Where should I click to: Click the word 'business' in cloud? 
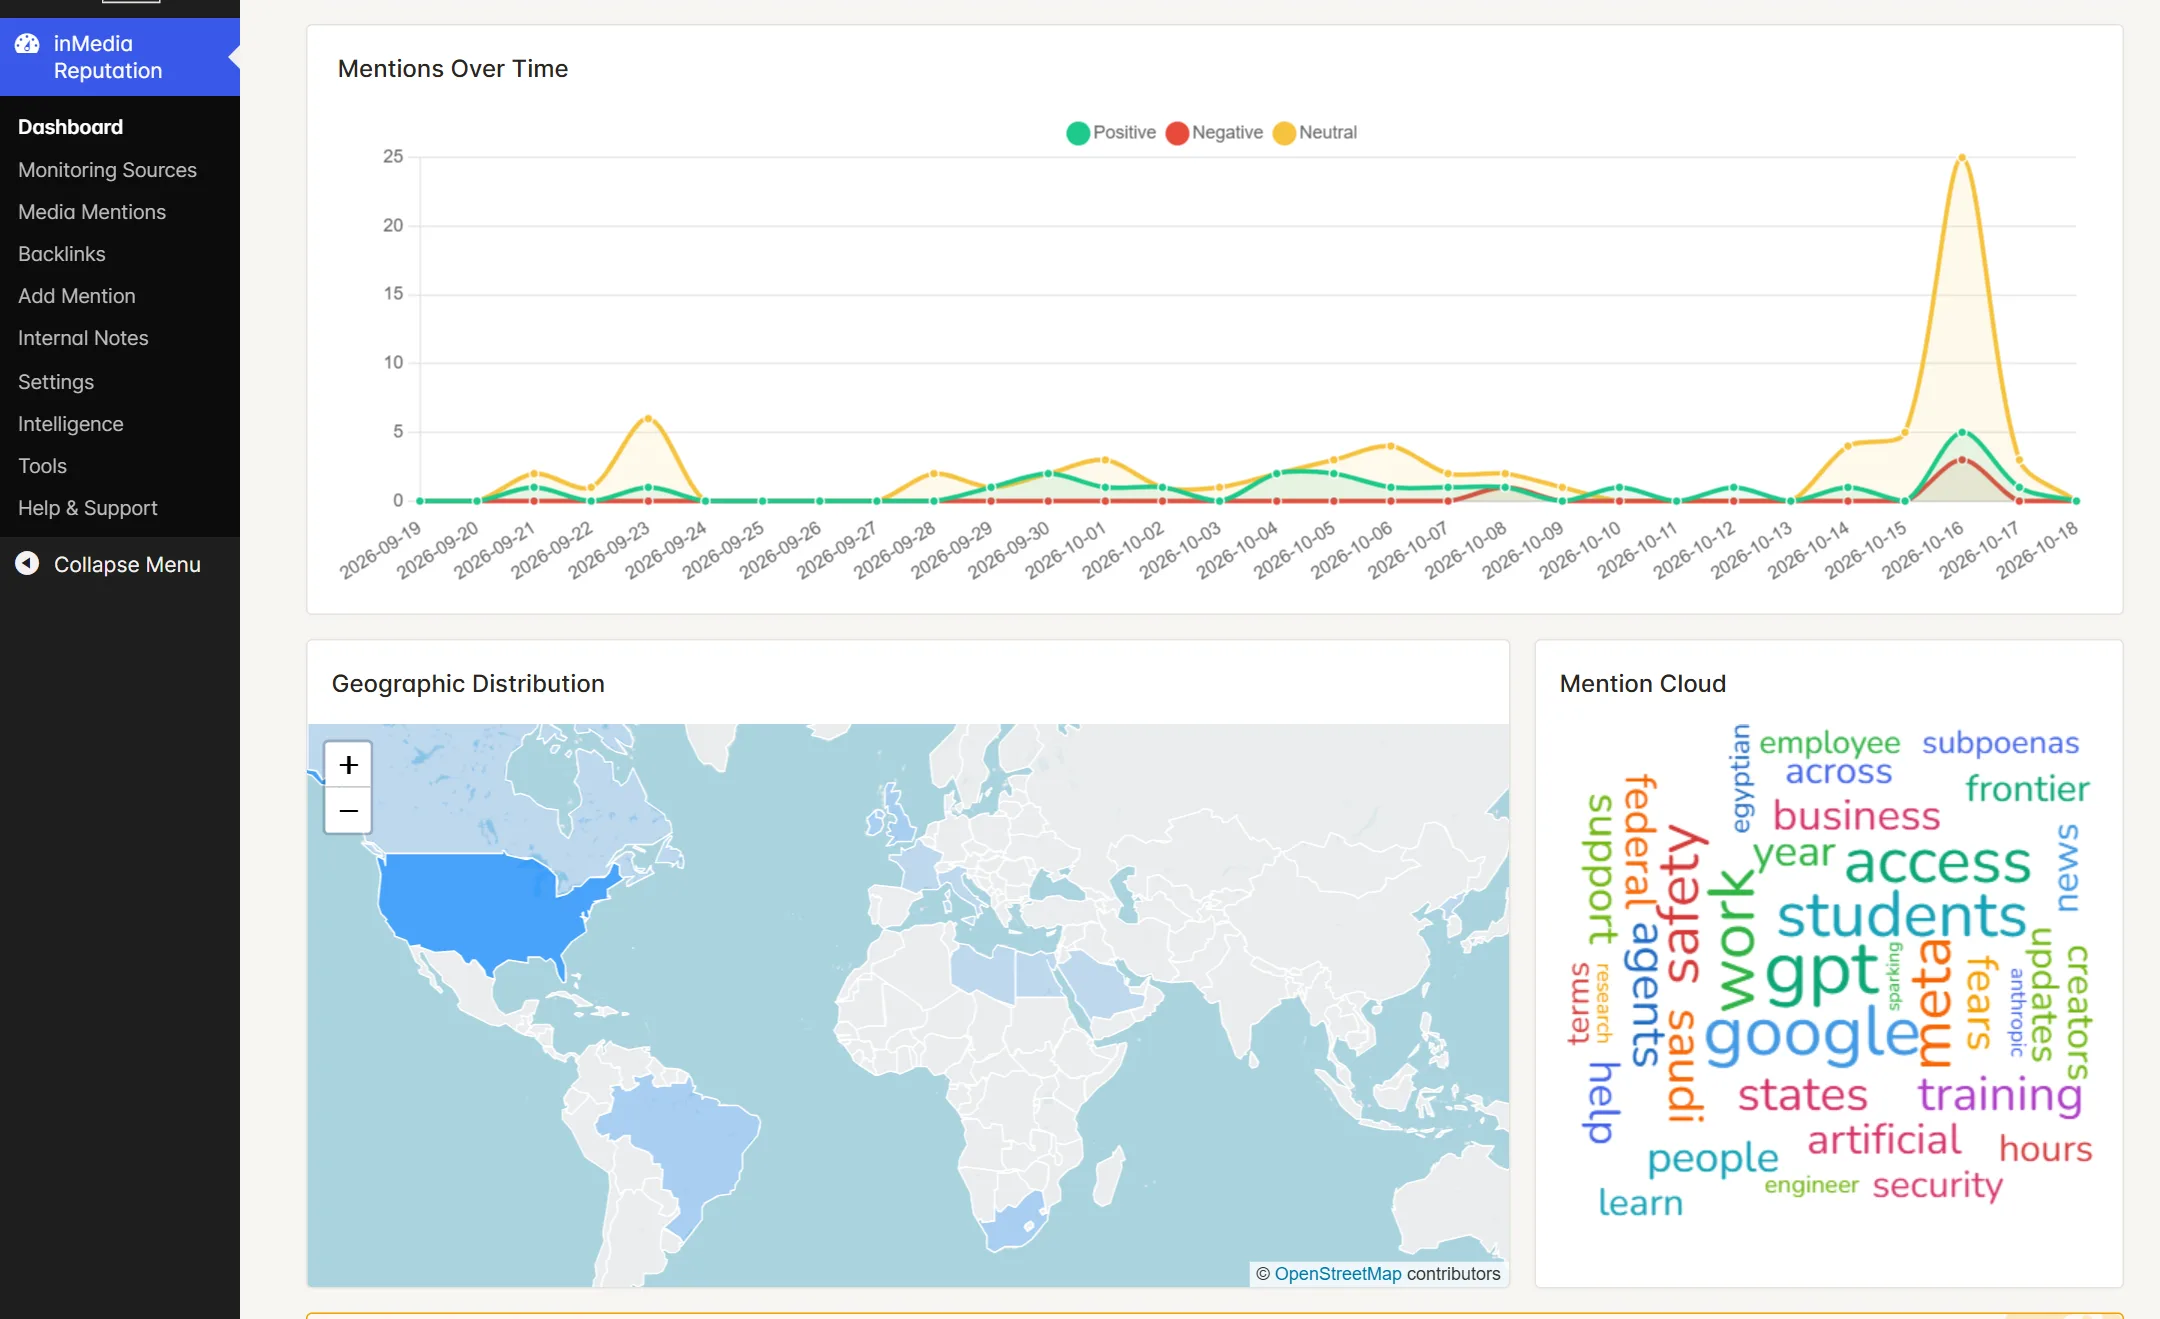point(1856,816)
